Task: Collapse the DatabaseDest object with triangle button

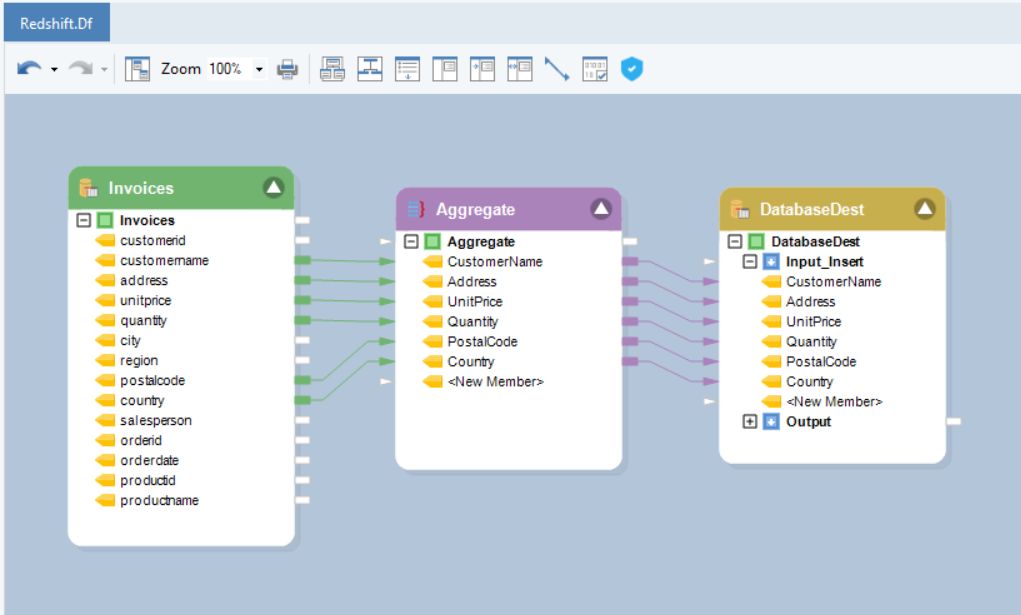Action: click(x=924, y=208)
